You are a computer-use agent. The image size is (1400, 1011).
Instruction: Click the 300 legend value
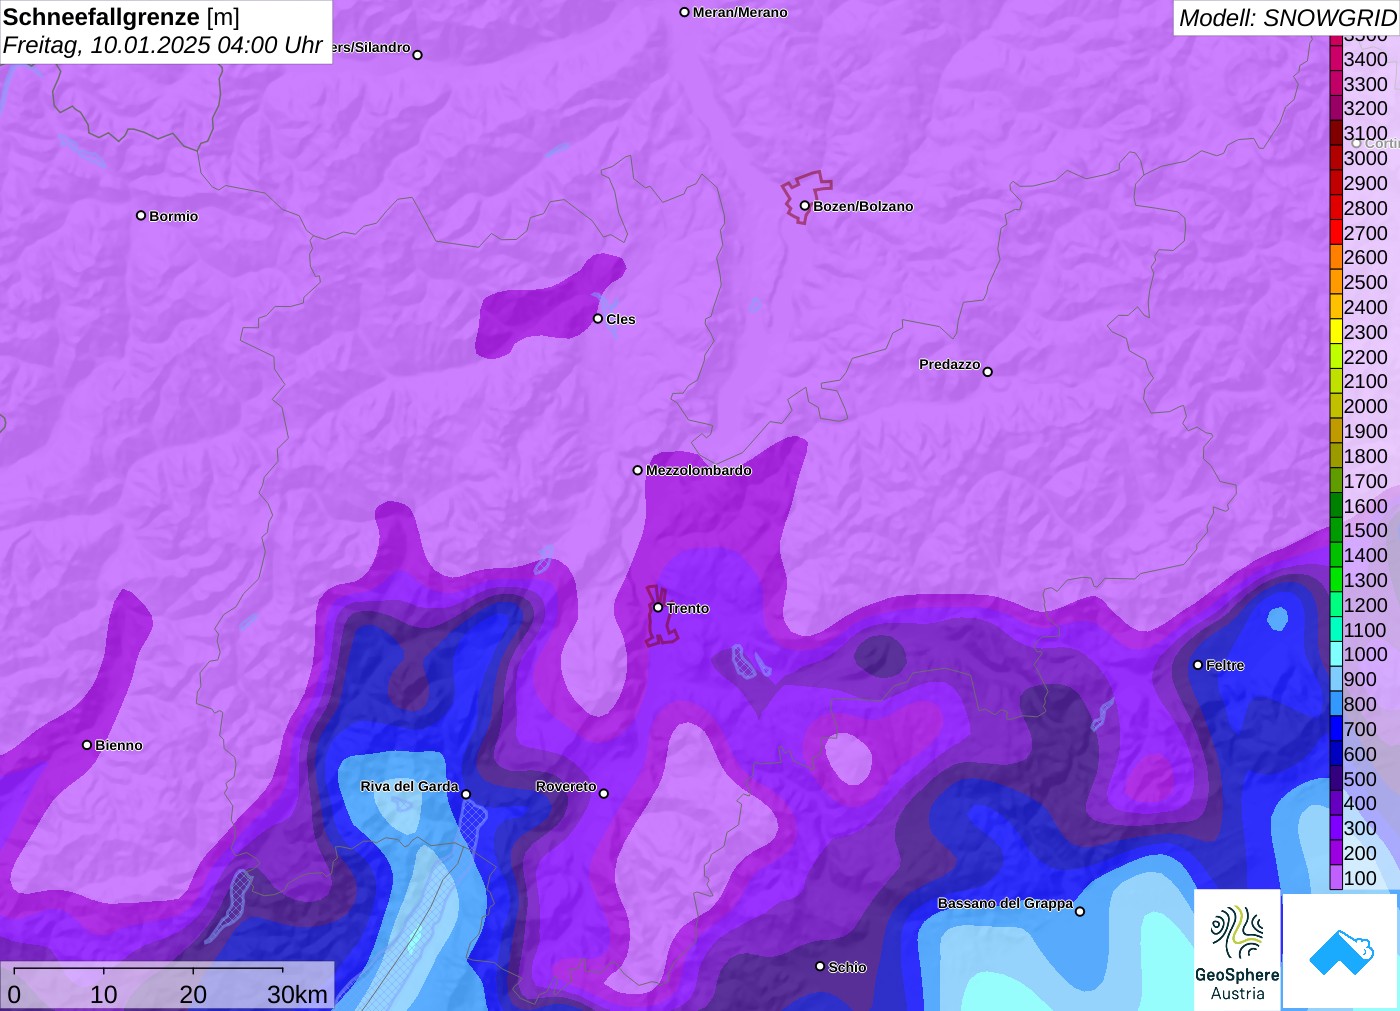(x=1360, y=828)
